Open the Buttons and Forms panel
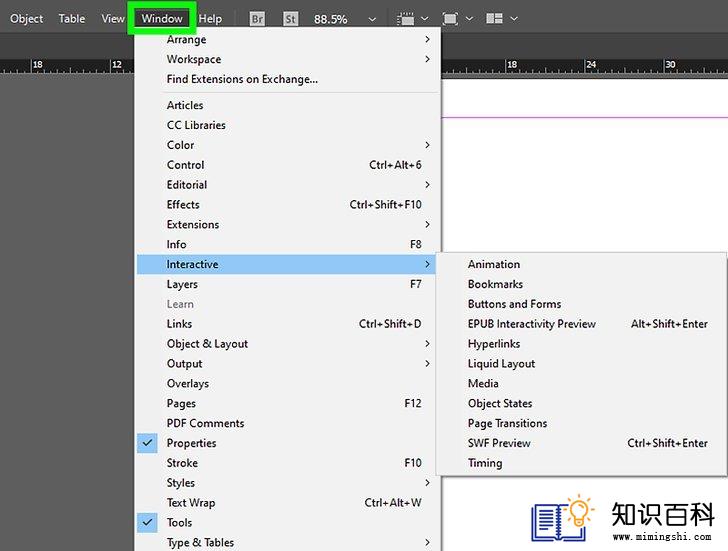Image resolution: width=728 pixels, height=551 pixels. (581, 304)
